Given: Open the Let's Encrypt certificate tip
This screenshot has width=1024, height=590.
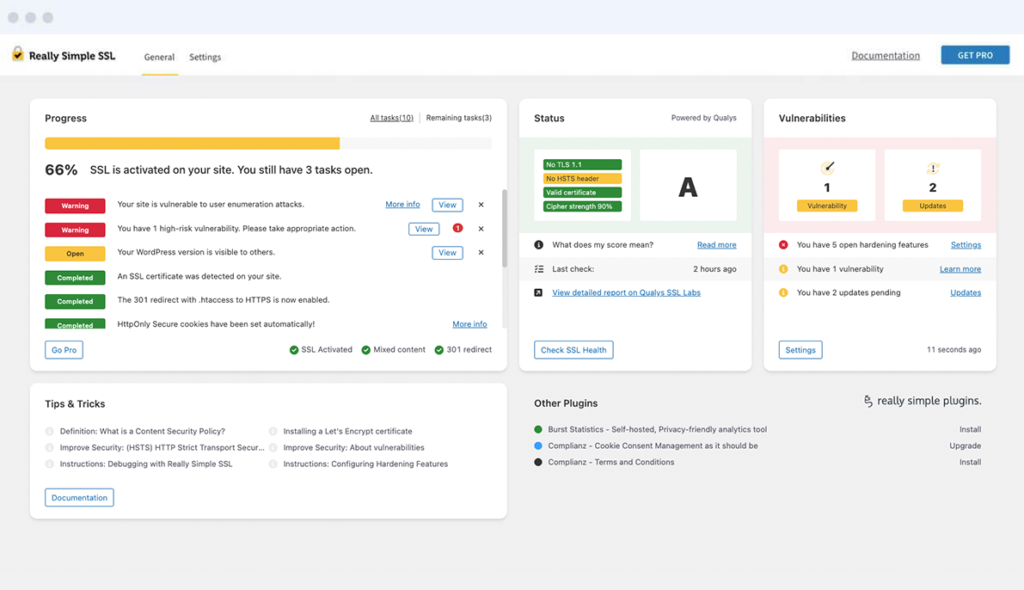Looking at the screenshot, I should click(x=347, y=432).
